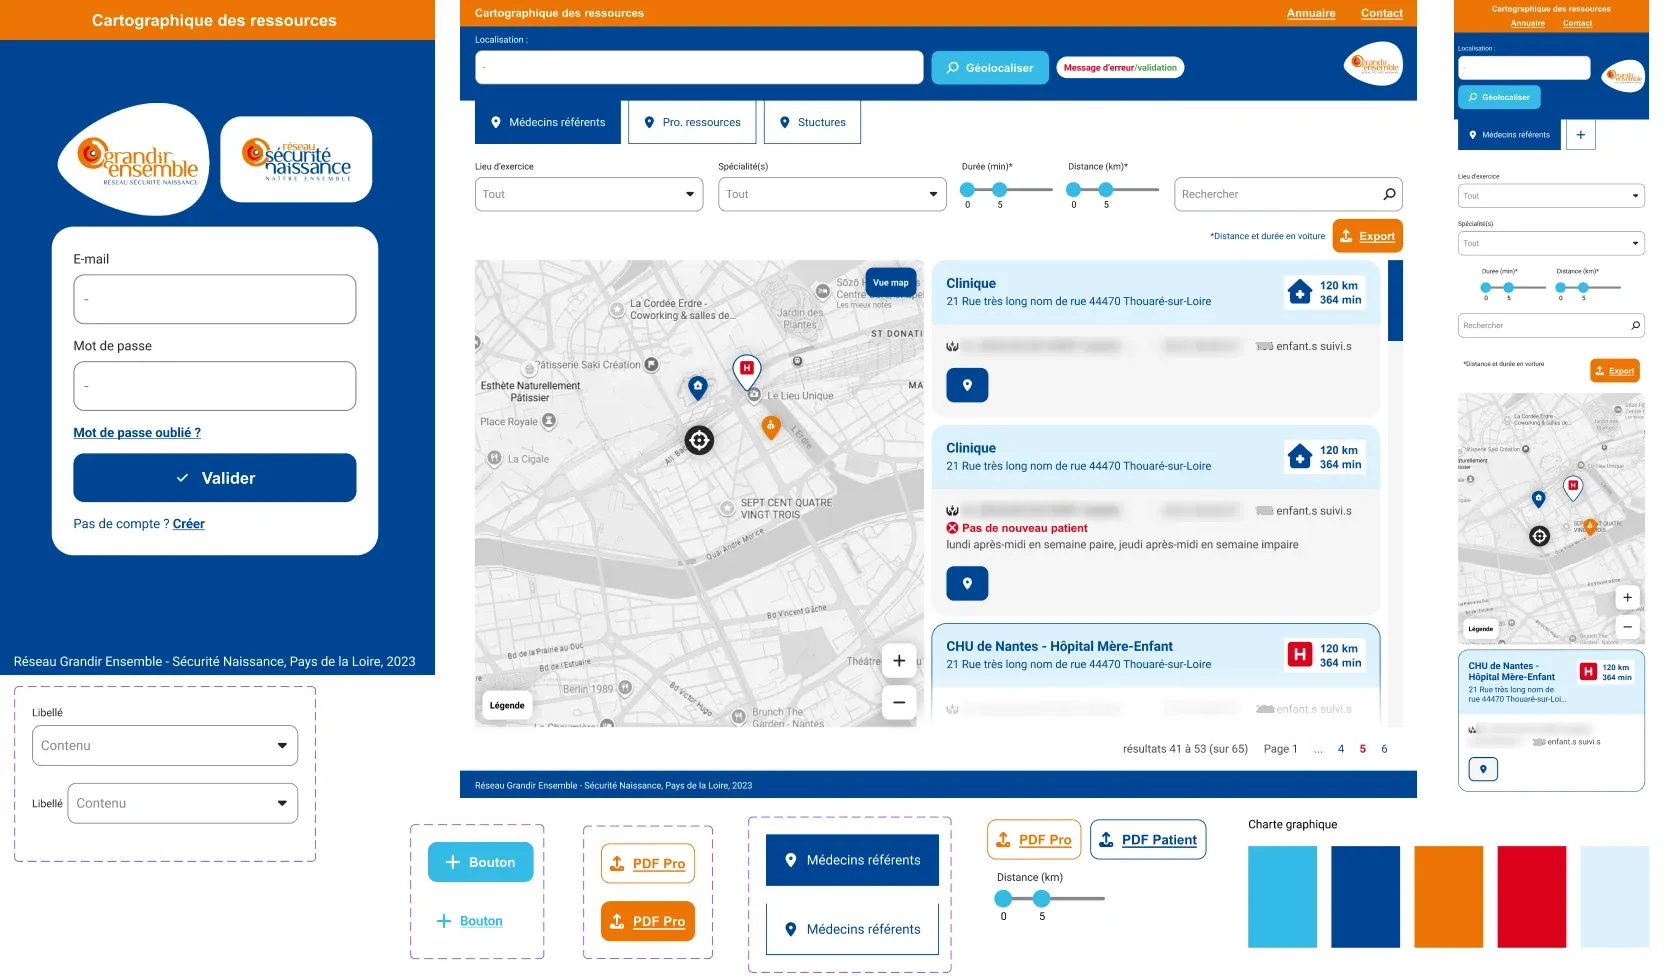Click map pin button in first Clinique card

pos(967,385)
